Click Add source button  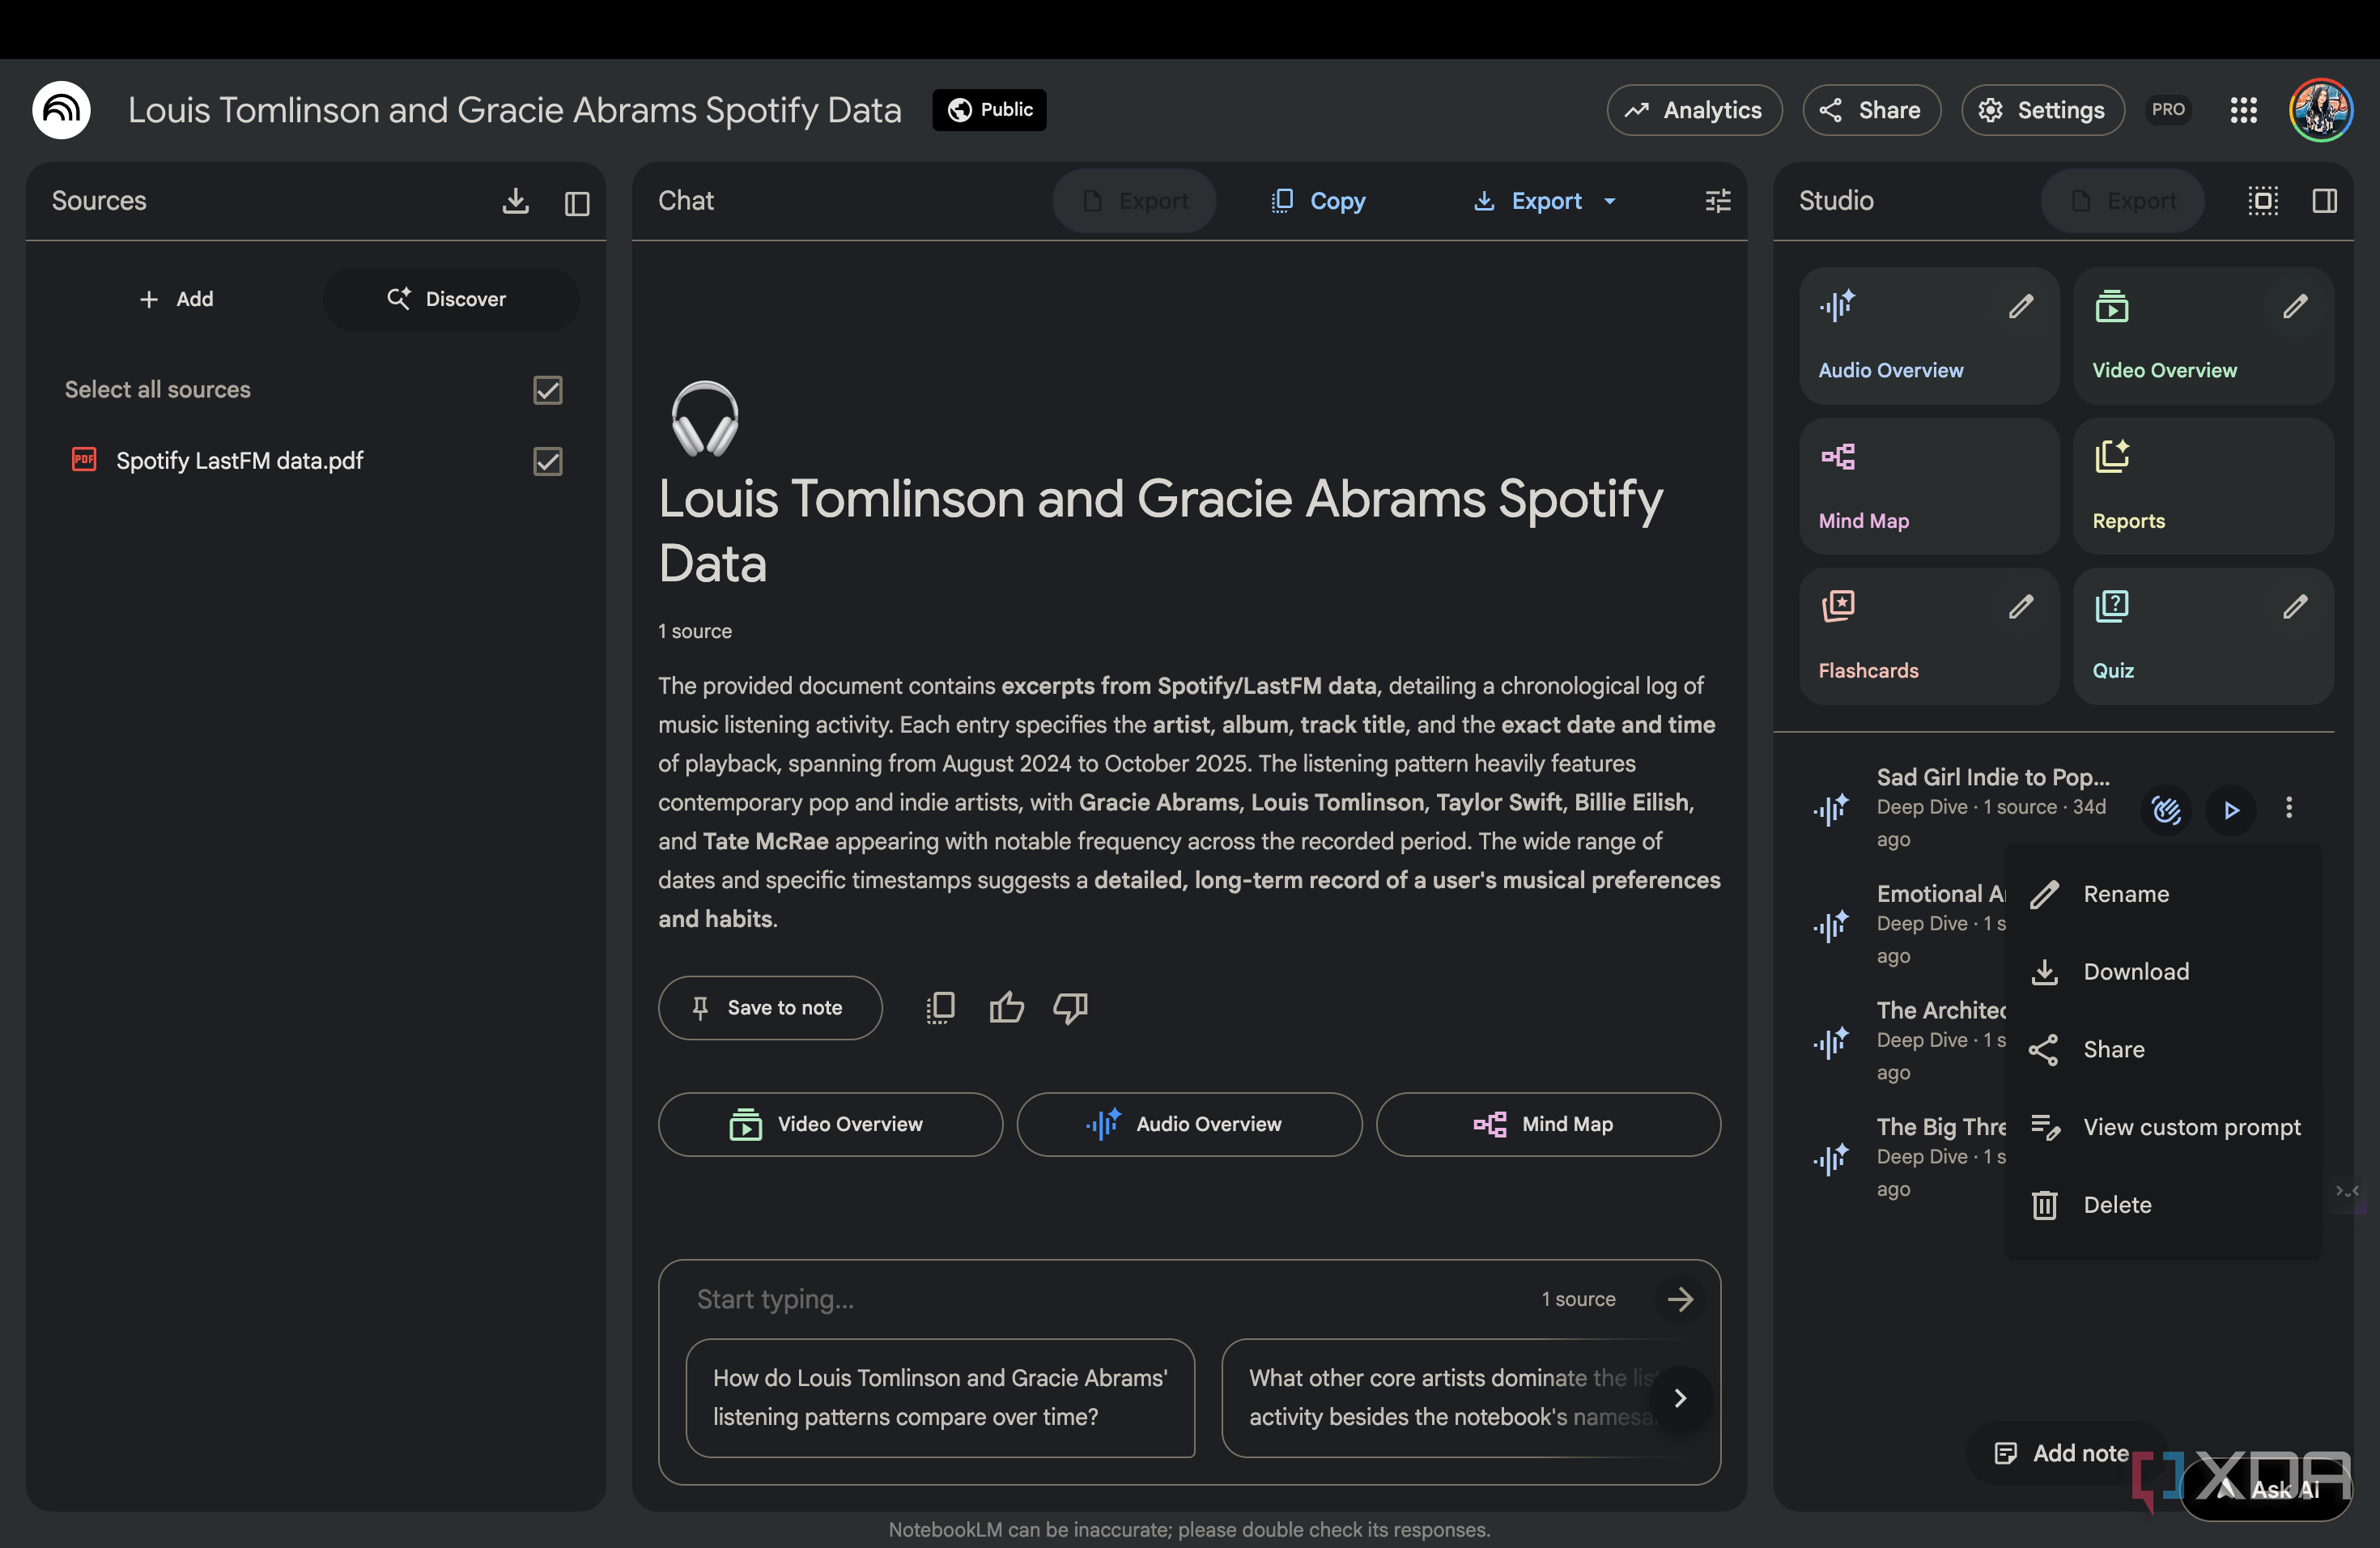tap(176, 299)
